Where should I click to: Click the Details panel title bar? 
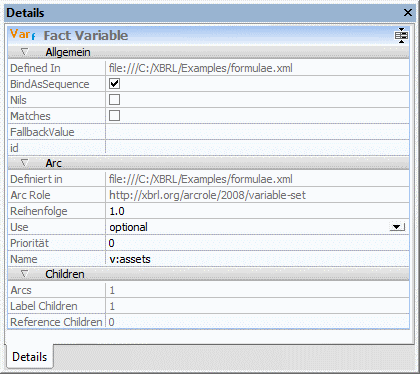210,13
